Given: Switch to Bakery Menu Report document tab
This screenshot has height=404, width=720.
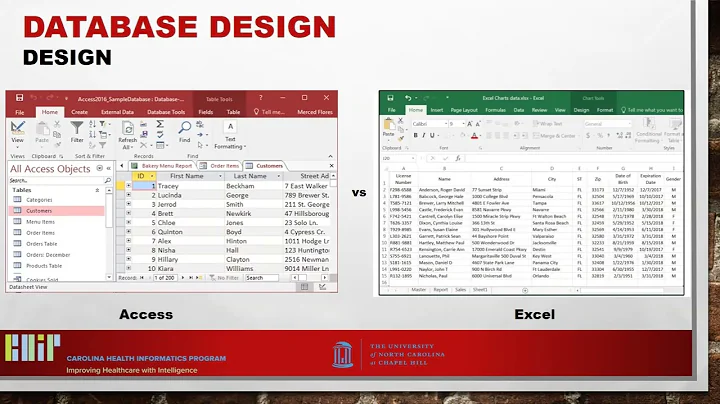Looking at the screenshot, I should coord(162,166).
